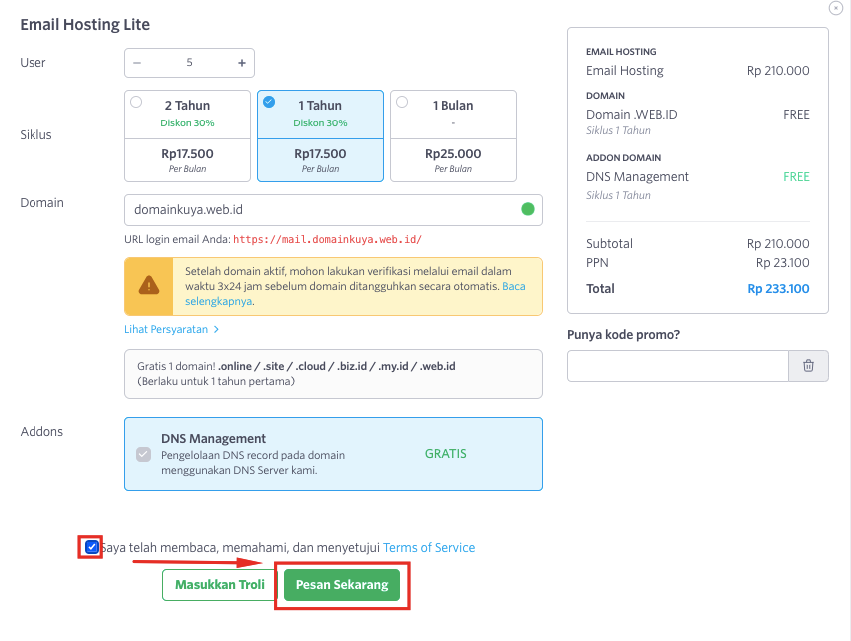
Task: Close the order dialog with X icon
Action: pos(836,8)
